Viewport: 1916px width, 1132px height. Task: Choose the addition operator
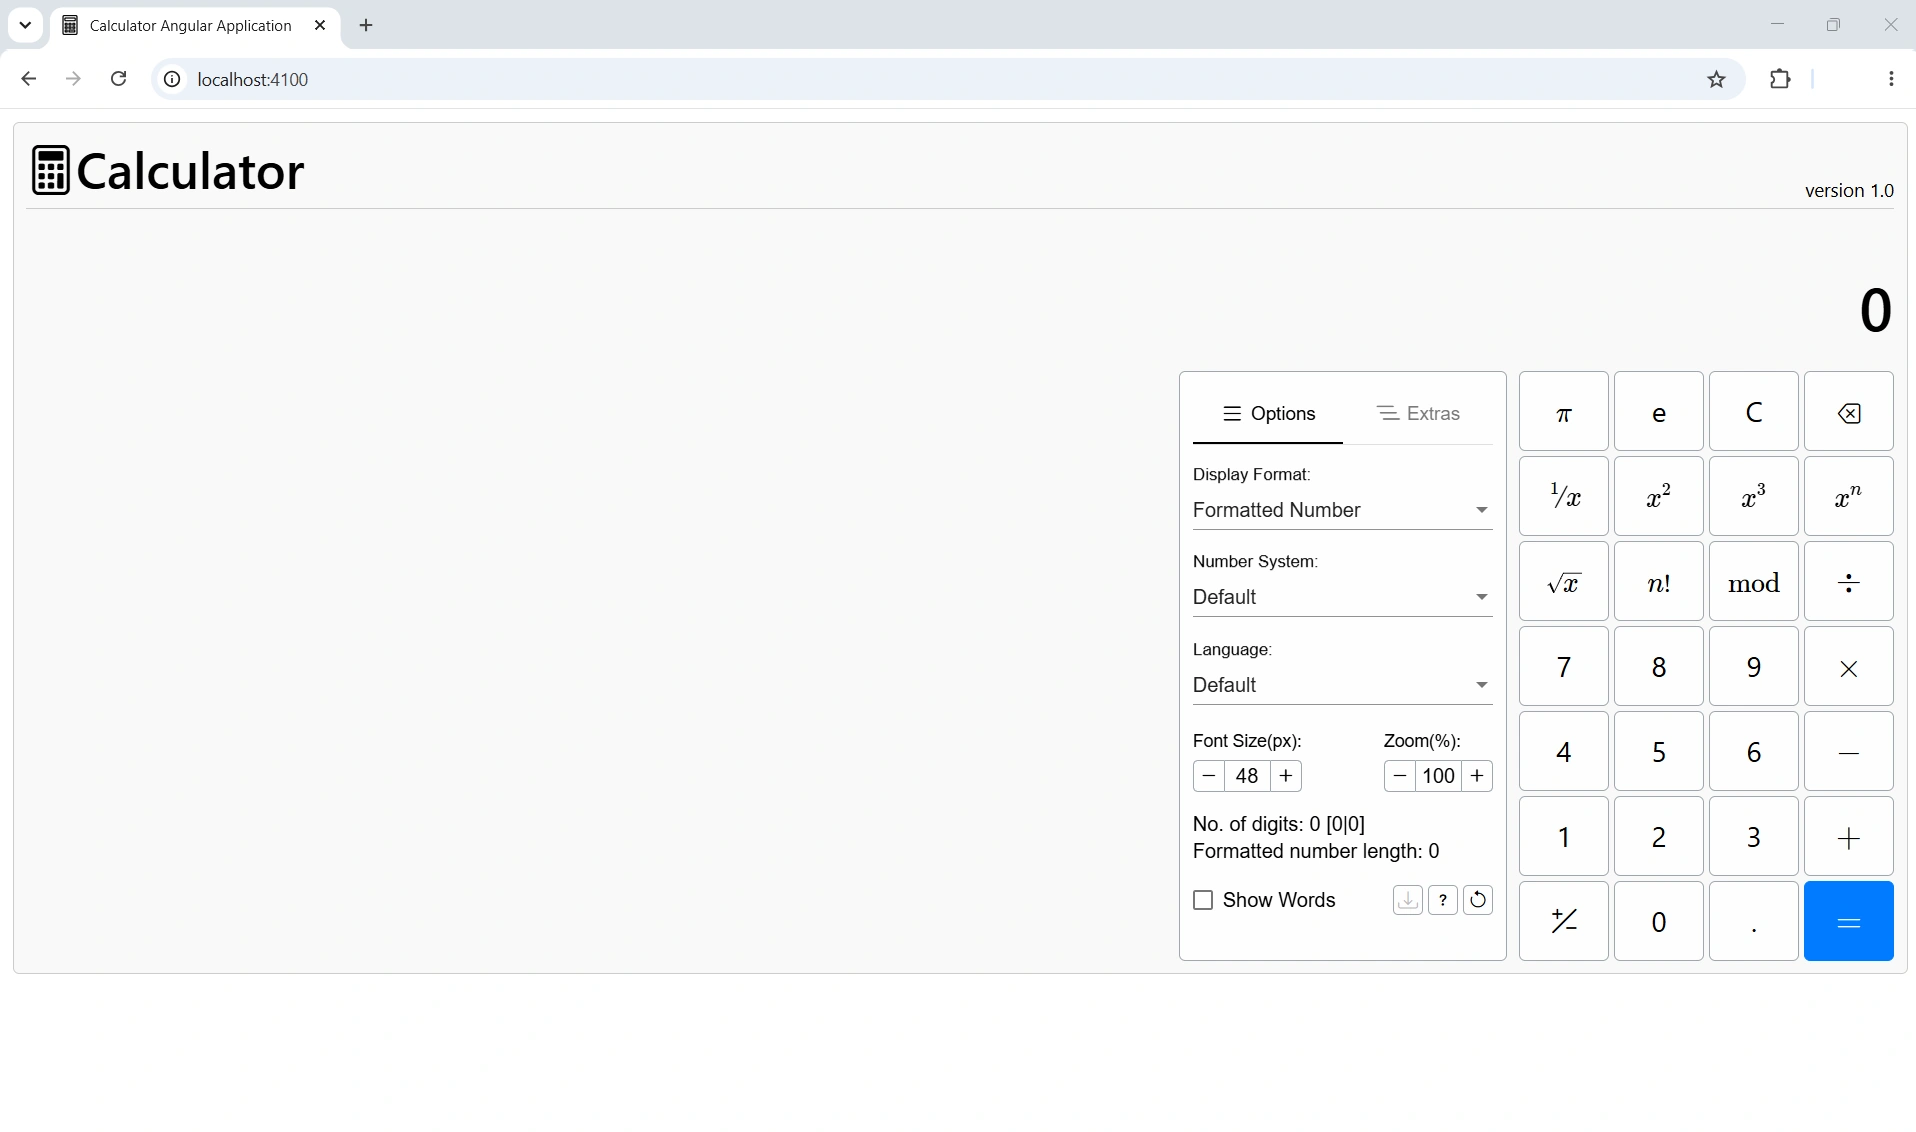(1848, 837)
